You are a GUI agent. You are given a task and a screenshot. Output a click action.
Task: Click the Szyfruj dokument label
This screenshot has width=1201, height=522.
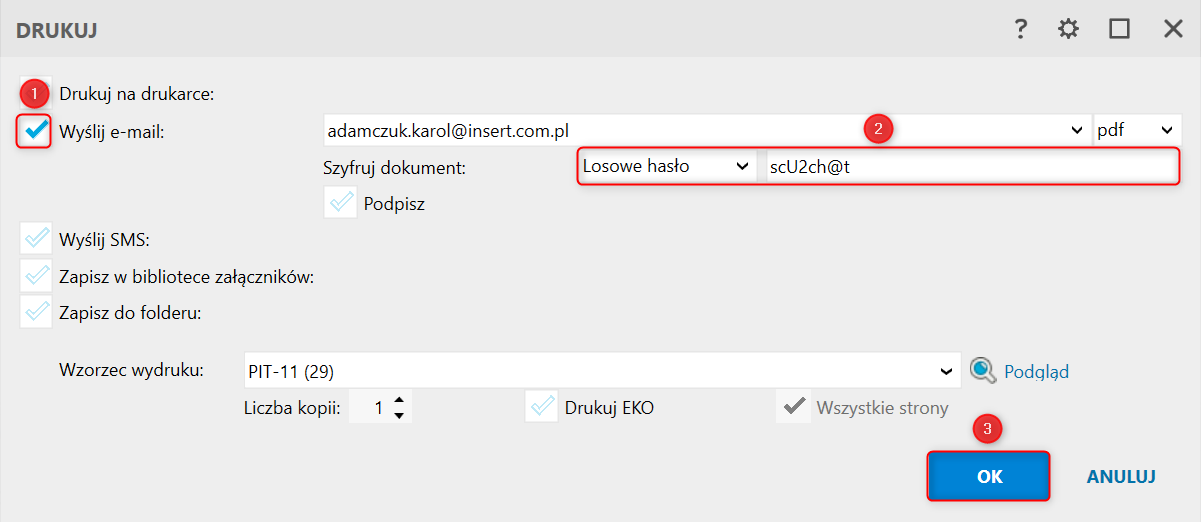[x=395, y=167]
